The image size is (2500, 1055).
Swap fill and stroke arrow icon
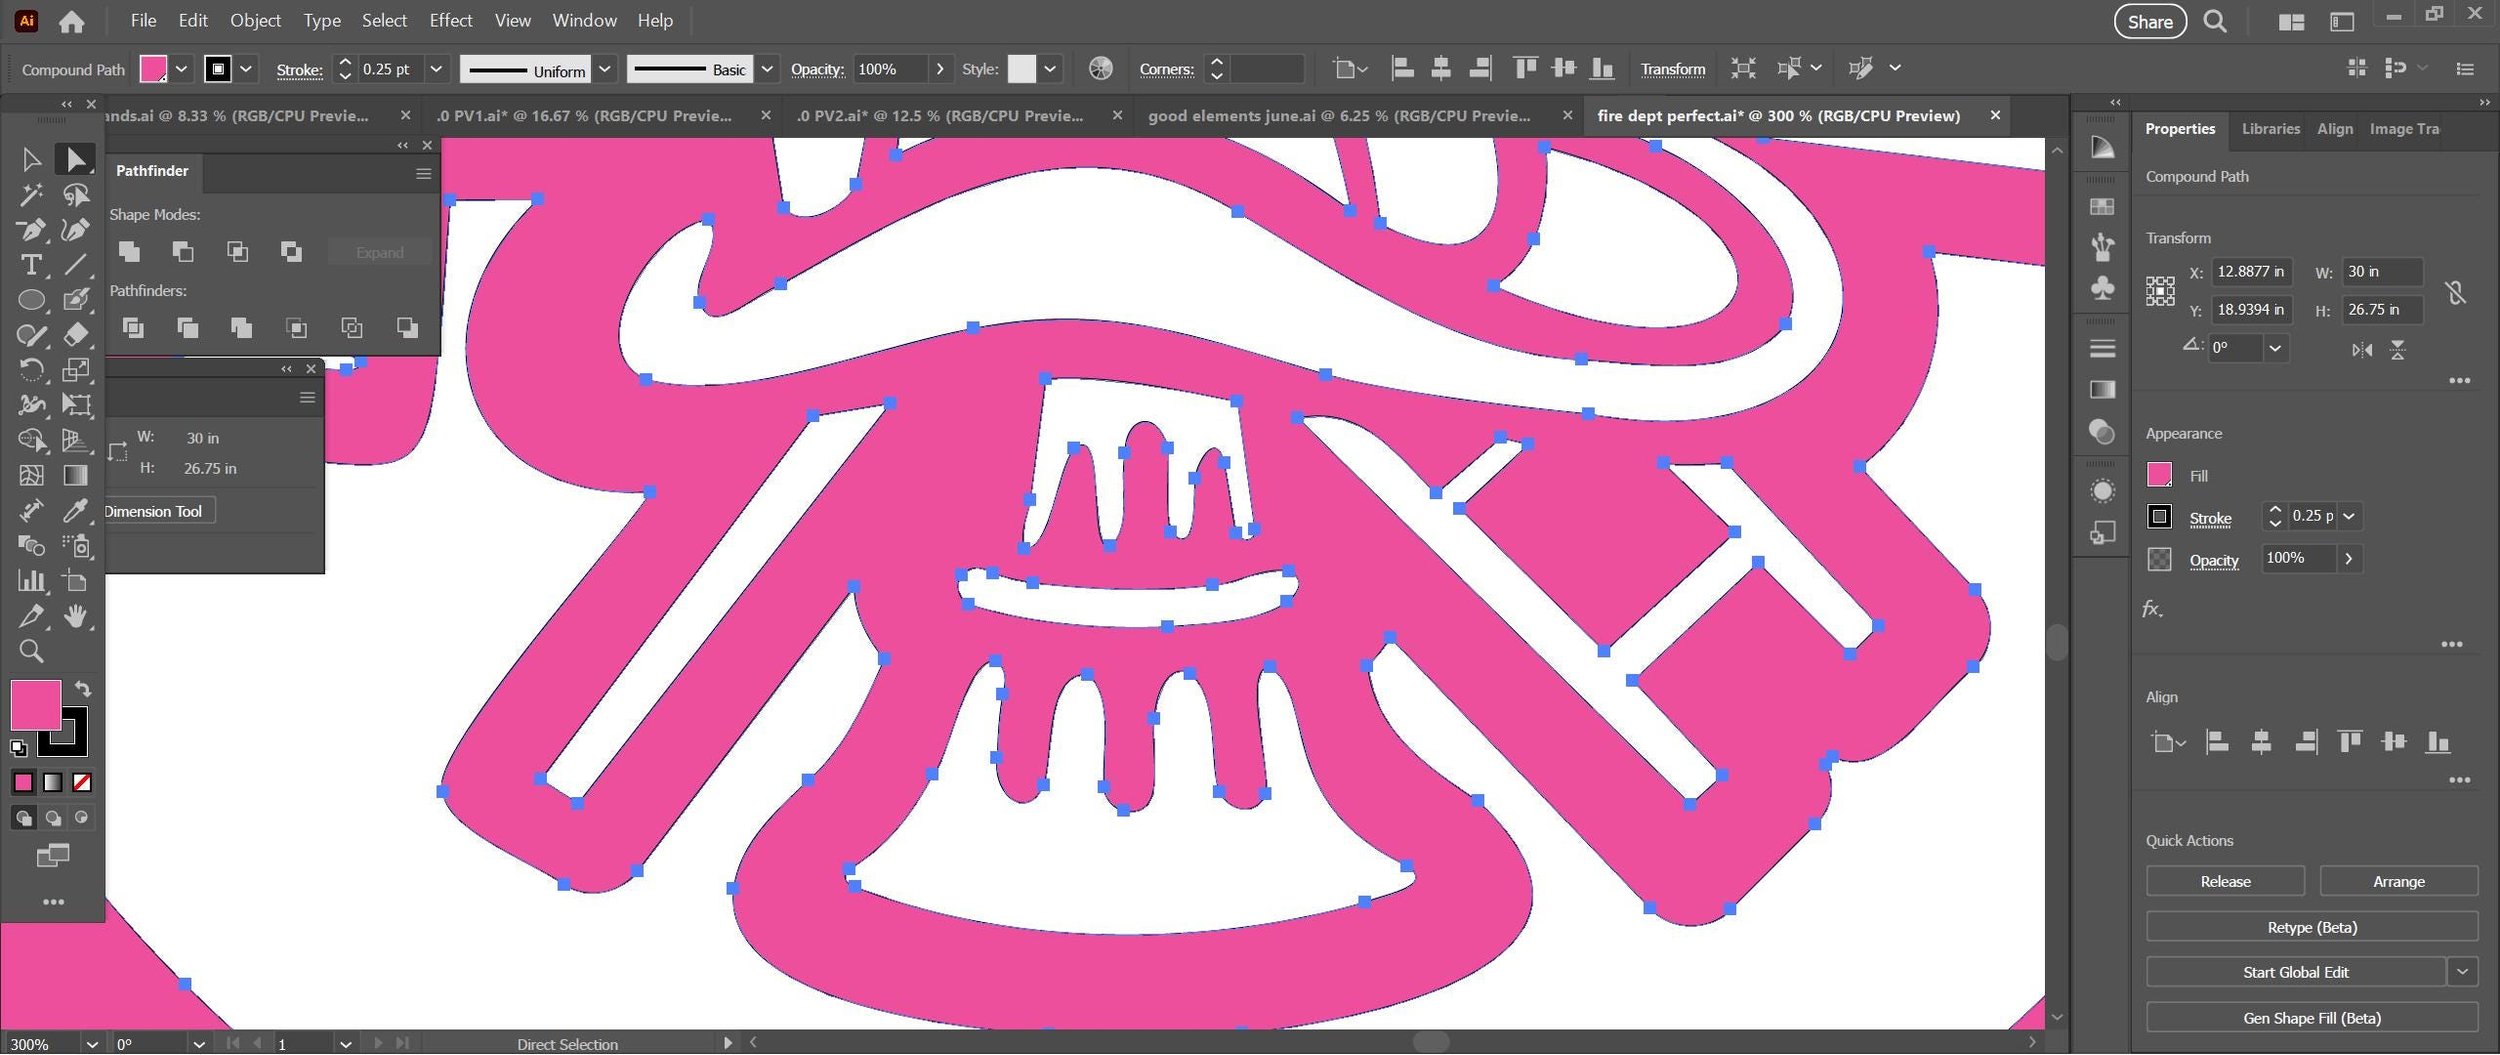click(x=83, y=689)
